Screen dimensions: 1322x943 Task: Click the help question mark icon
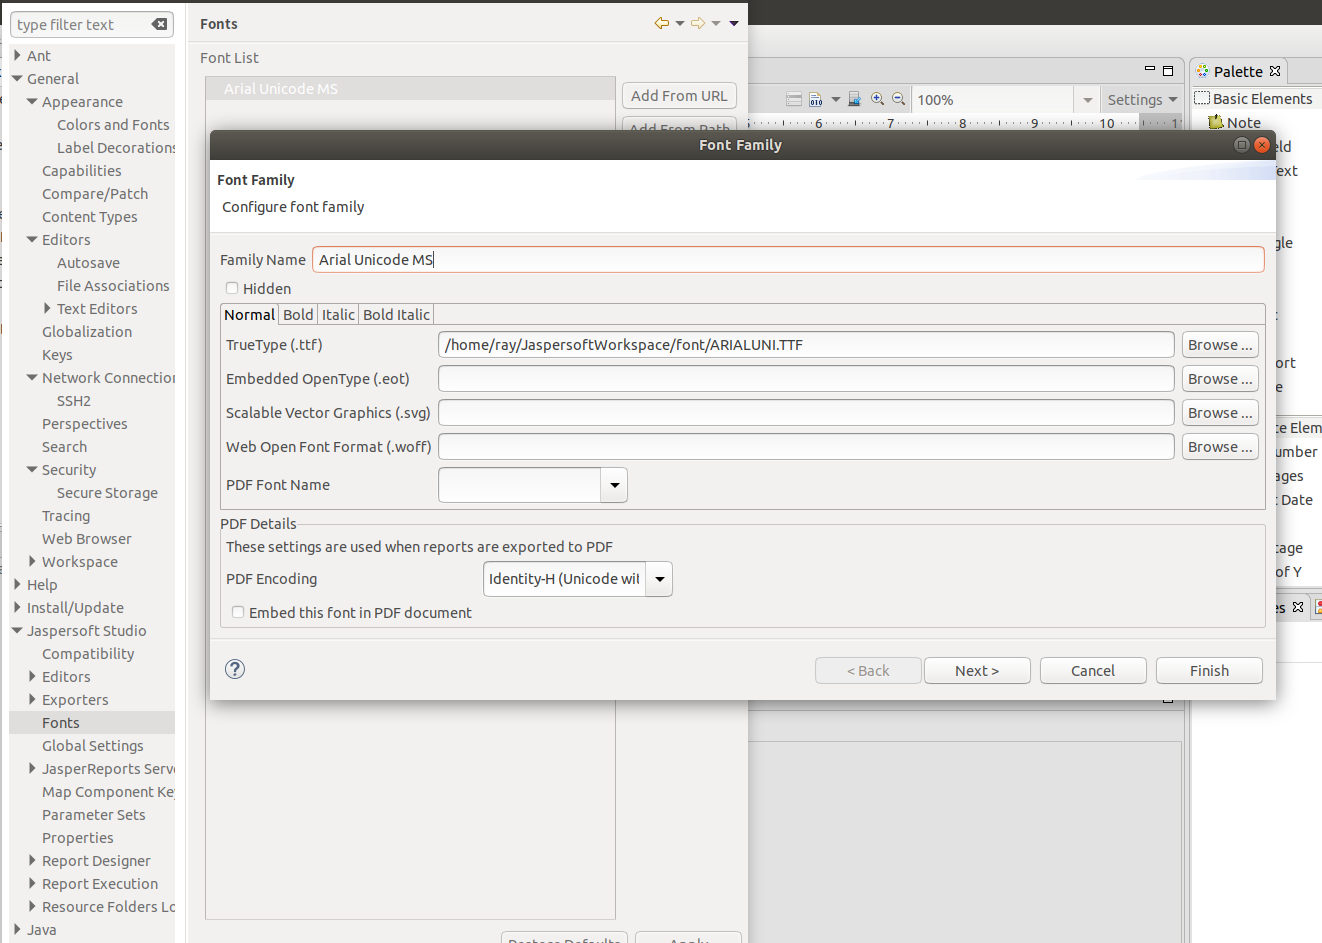[235, 669]
